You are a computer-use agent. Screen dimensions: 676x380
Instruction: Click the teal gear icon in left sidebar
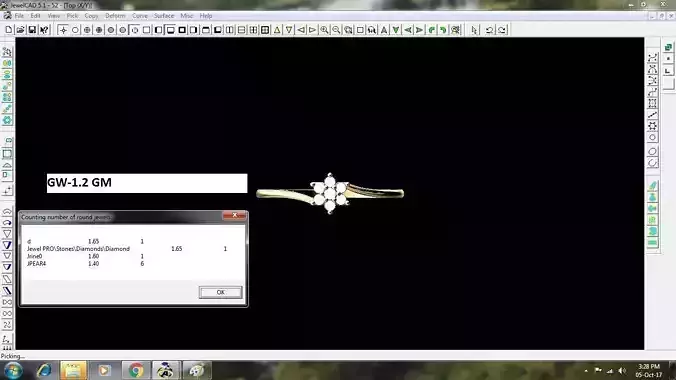click(x=7, y=120)
